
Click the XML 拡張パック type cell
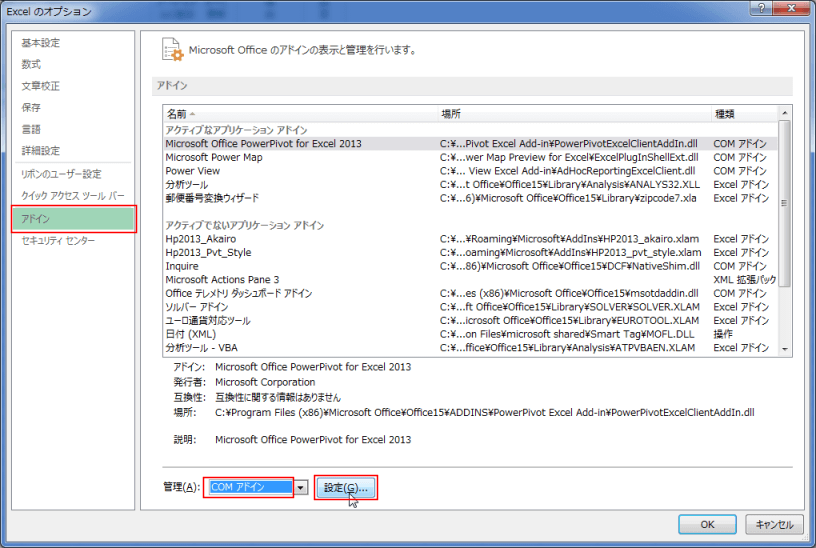(x=745, y=279)
